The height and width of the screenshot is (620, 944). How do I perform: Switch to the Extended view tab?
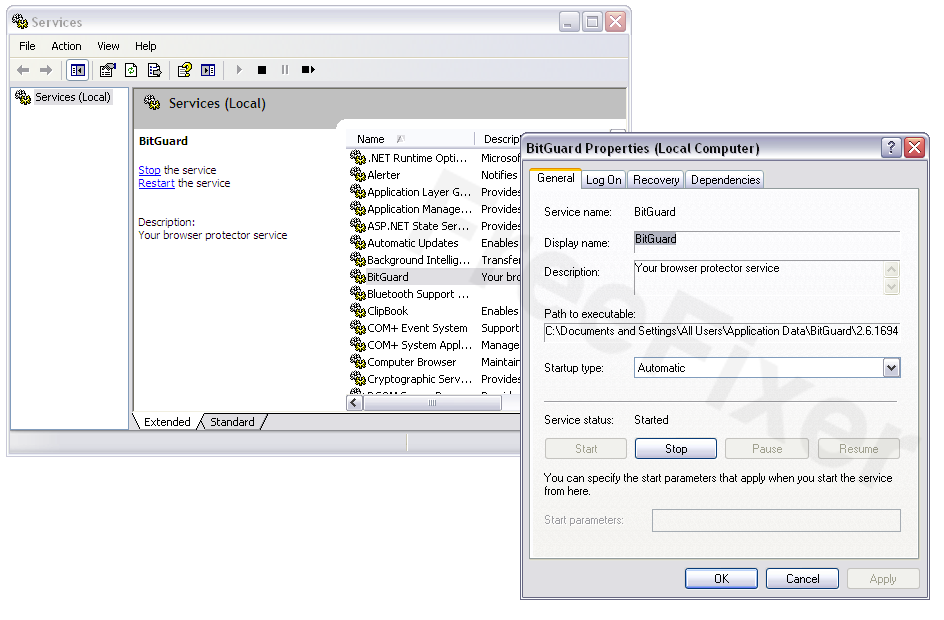pos(167,421)
